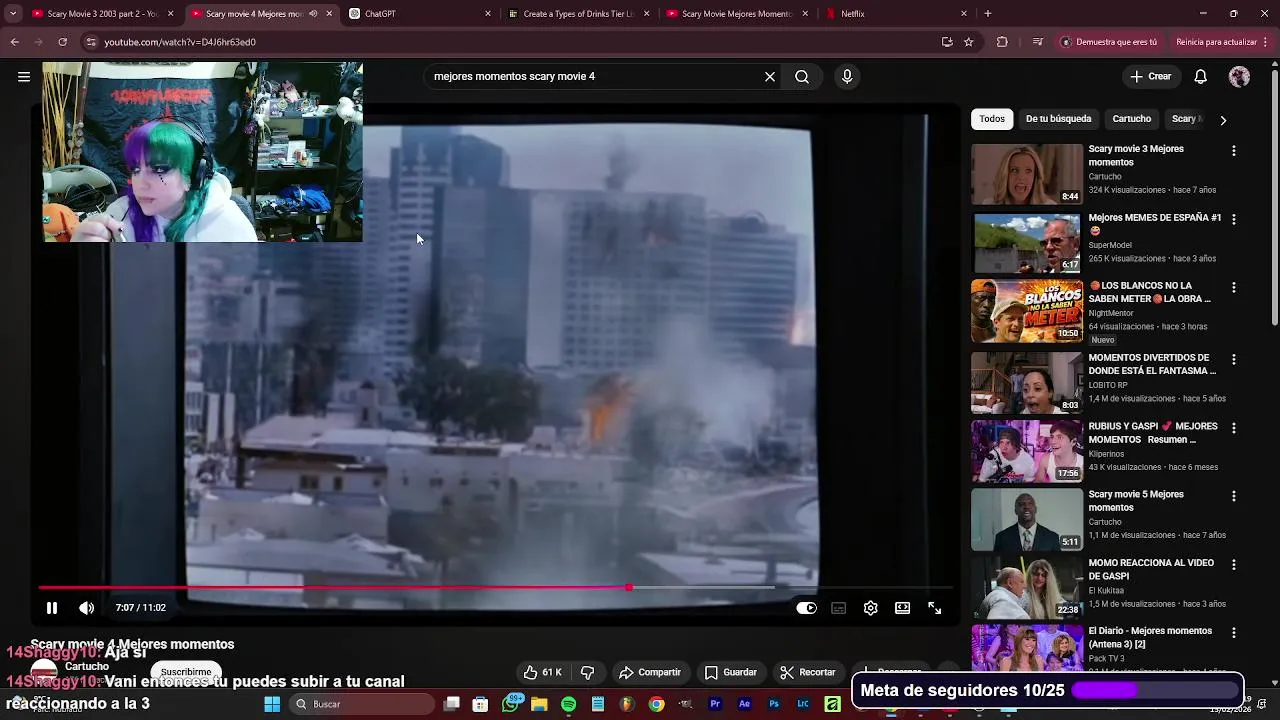Enter fullscreen mode in the player

(934, 607)
